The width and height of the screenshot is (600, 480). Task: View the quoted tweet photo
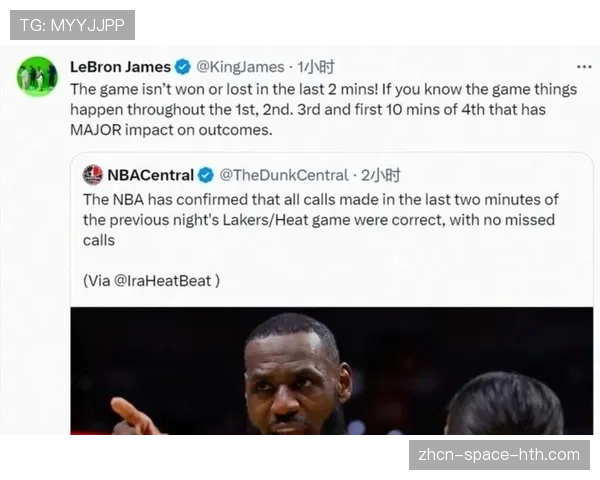click(332, 371)
